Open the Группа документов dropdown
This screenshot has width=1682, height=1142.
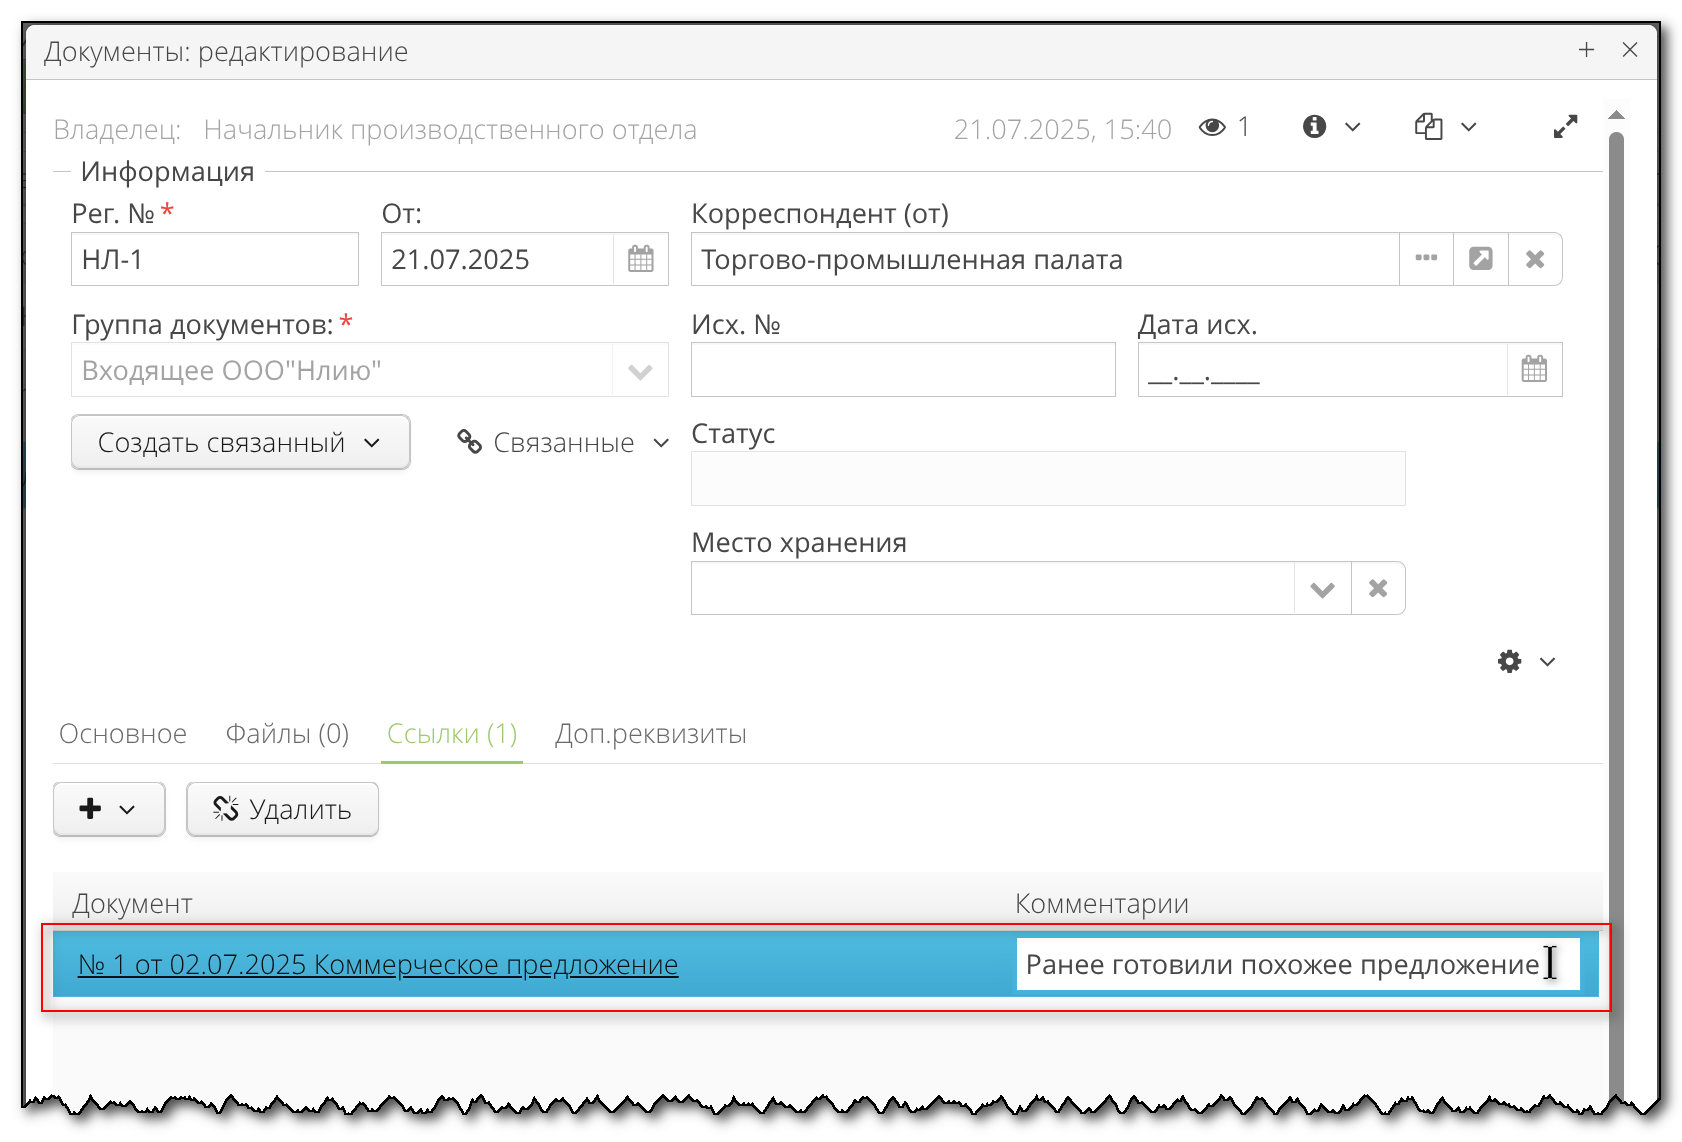click(641, 370)
